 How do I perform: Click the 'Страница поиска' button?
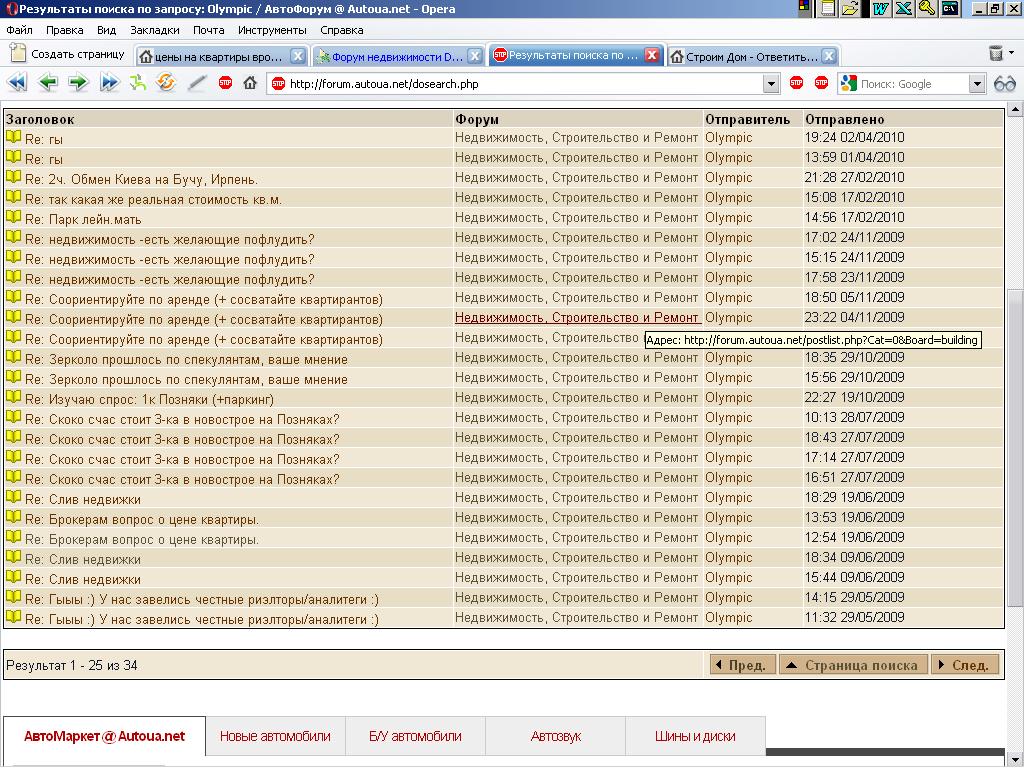point(853,665)
